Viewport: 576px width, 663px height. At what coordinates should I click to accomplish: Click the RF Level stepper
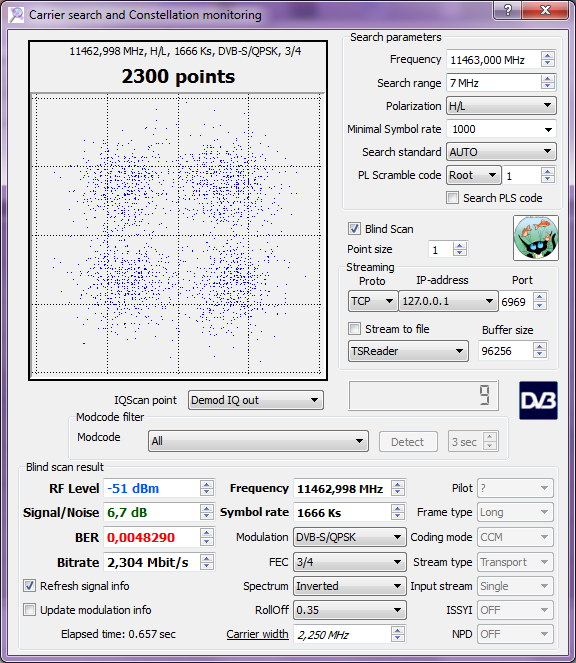click(206, 488)
